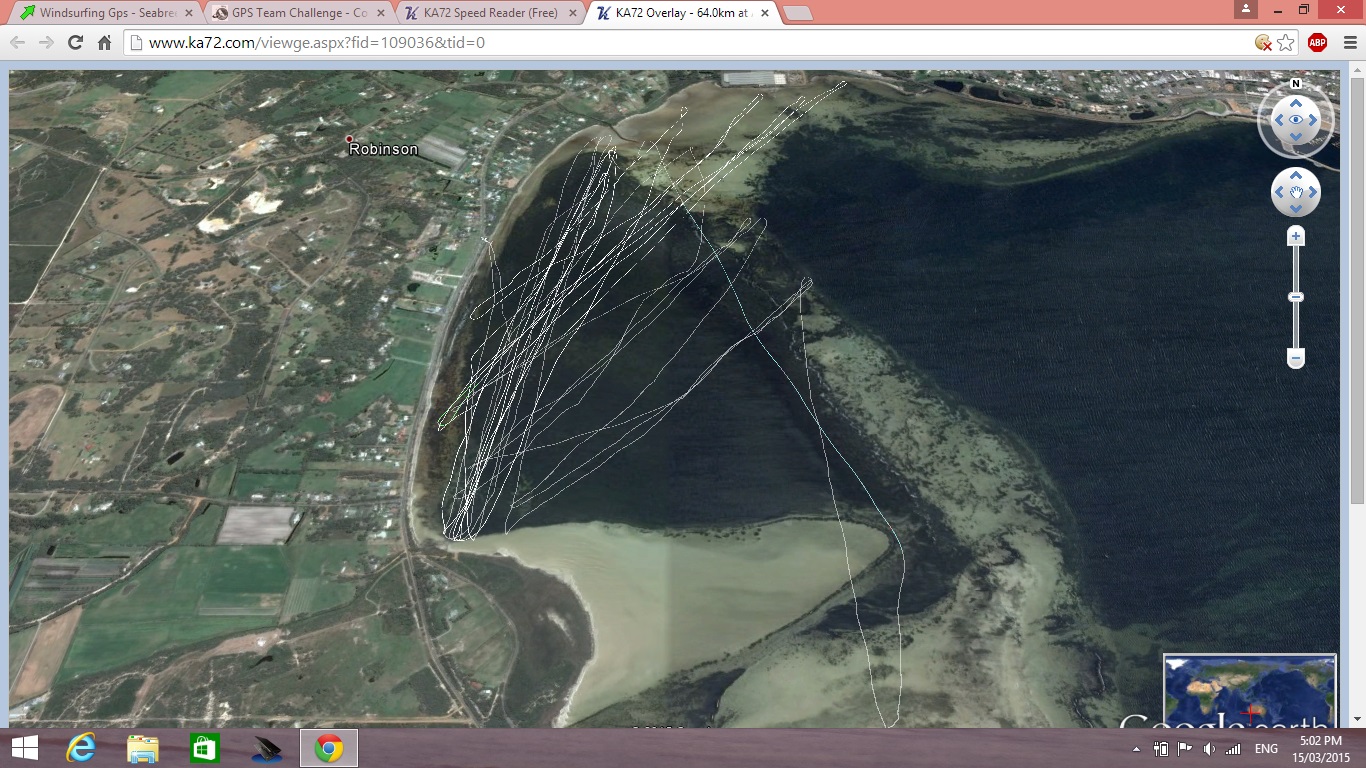Reload the page
This screenshot has width=1366, height=768.
pos(75,42)
